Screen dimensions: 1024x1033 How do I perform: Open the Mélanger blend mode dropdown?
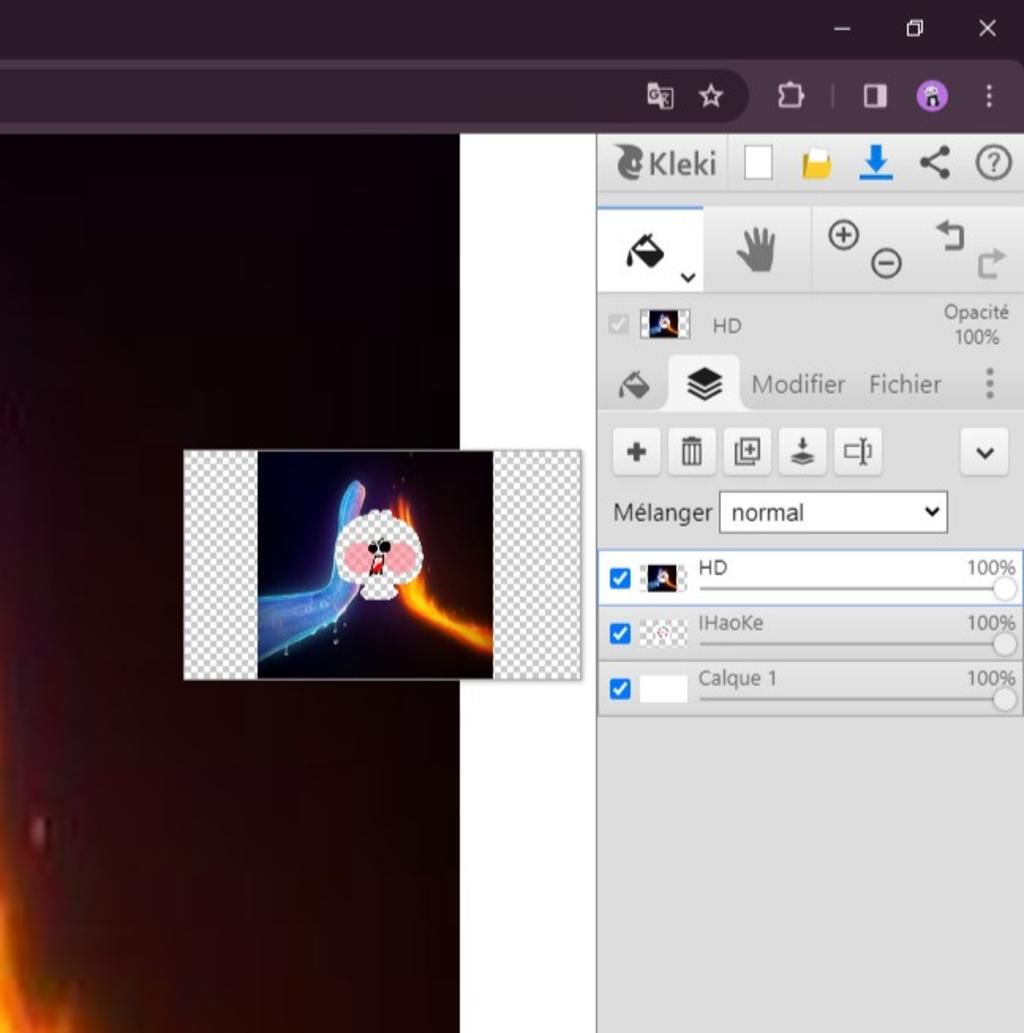pos(833,513)
